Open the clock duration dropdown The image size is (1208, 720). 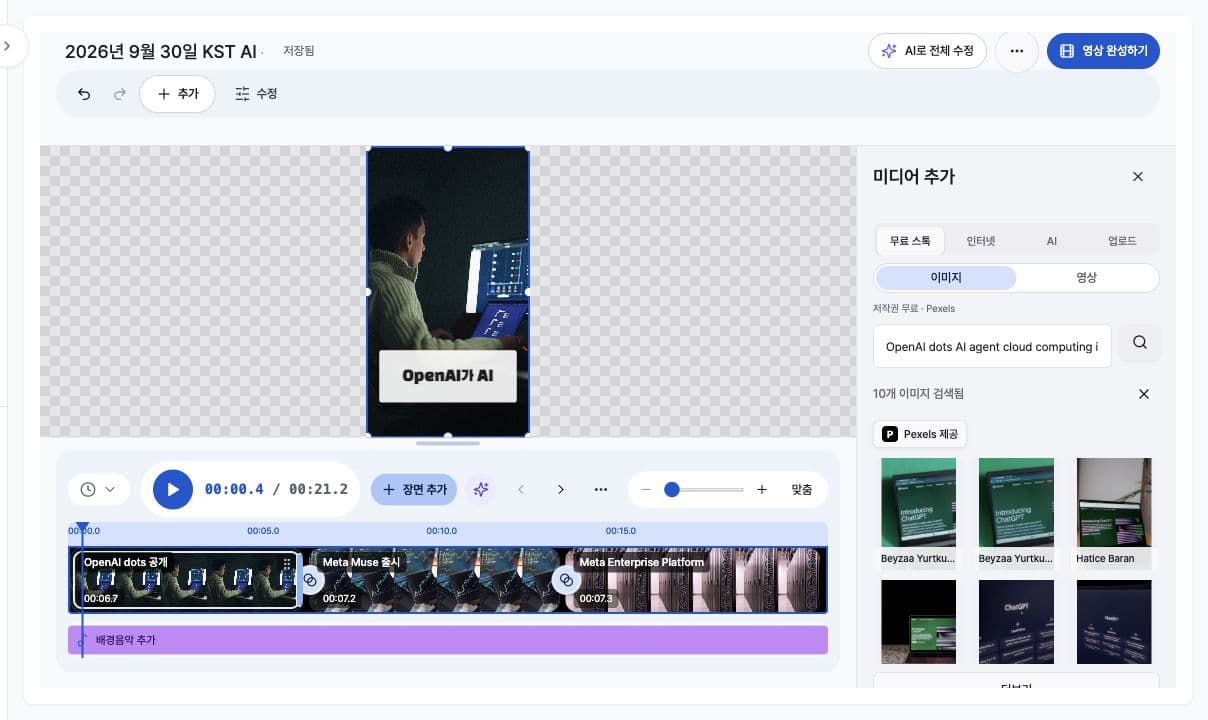tap(98, 490)
